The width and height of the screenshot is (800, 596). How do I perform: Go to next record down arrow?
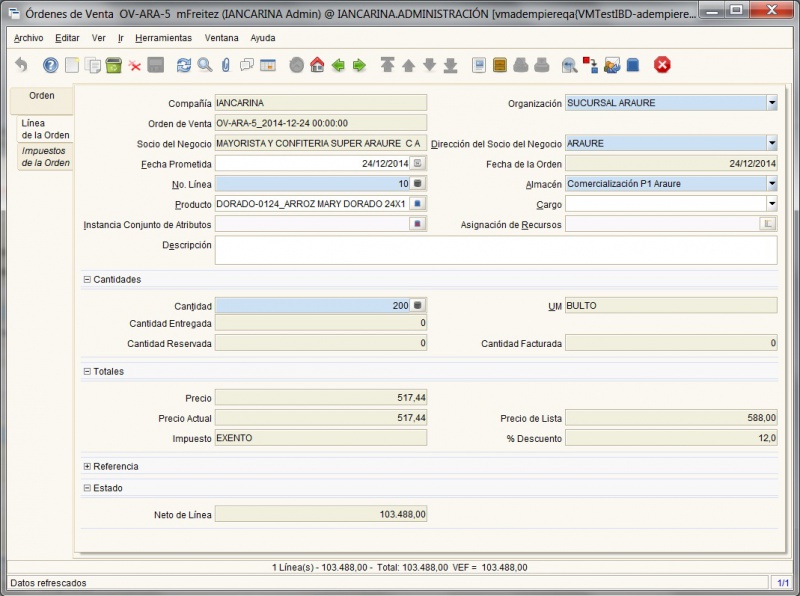coord(430,65)
